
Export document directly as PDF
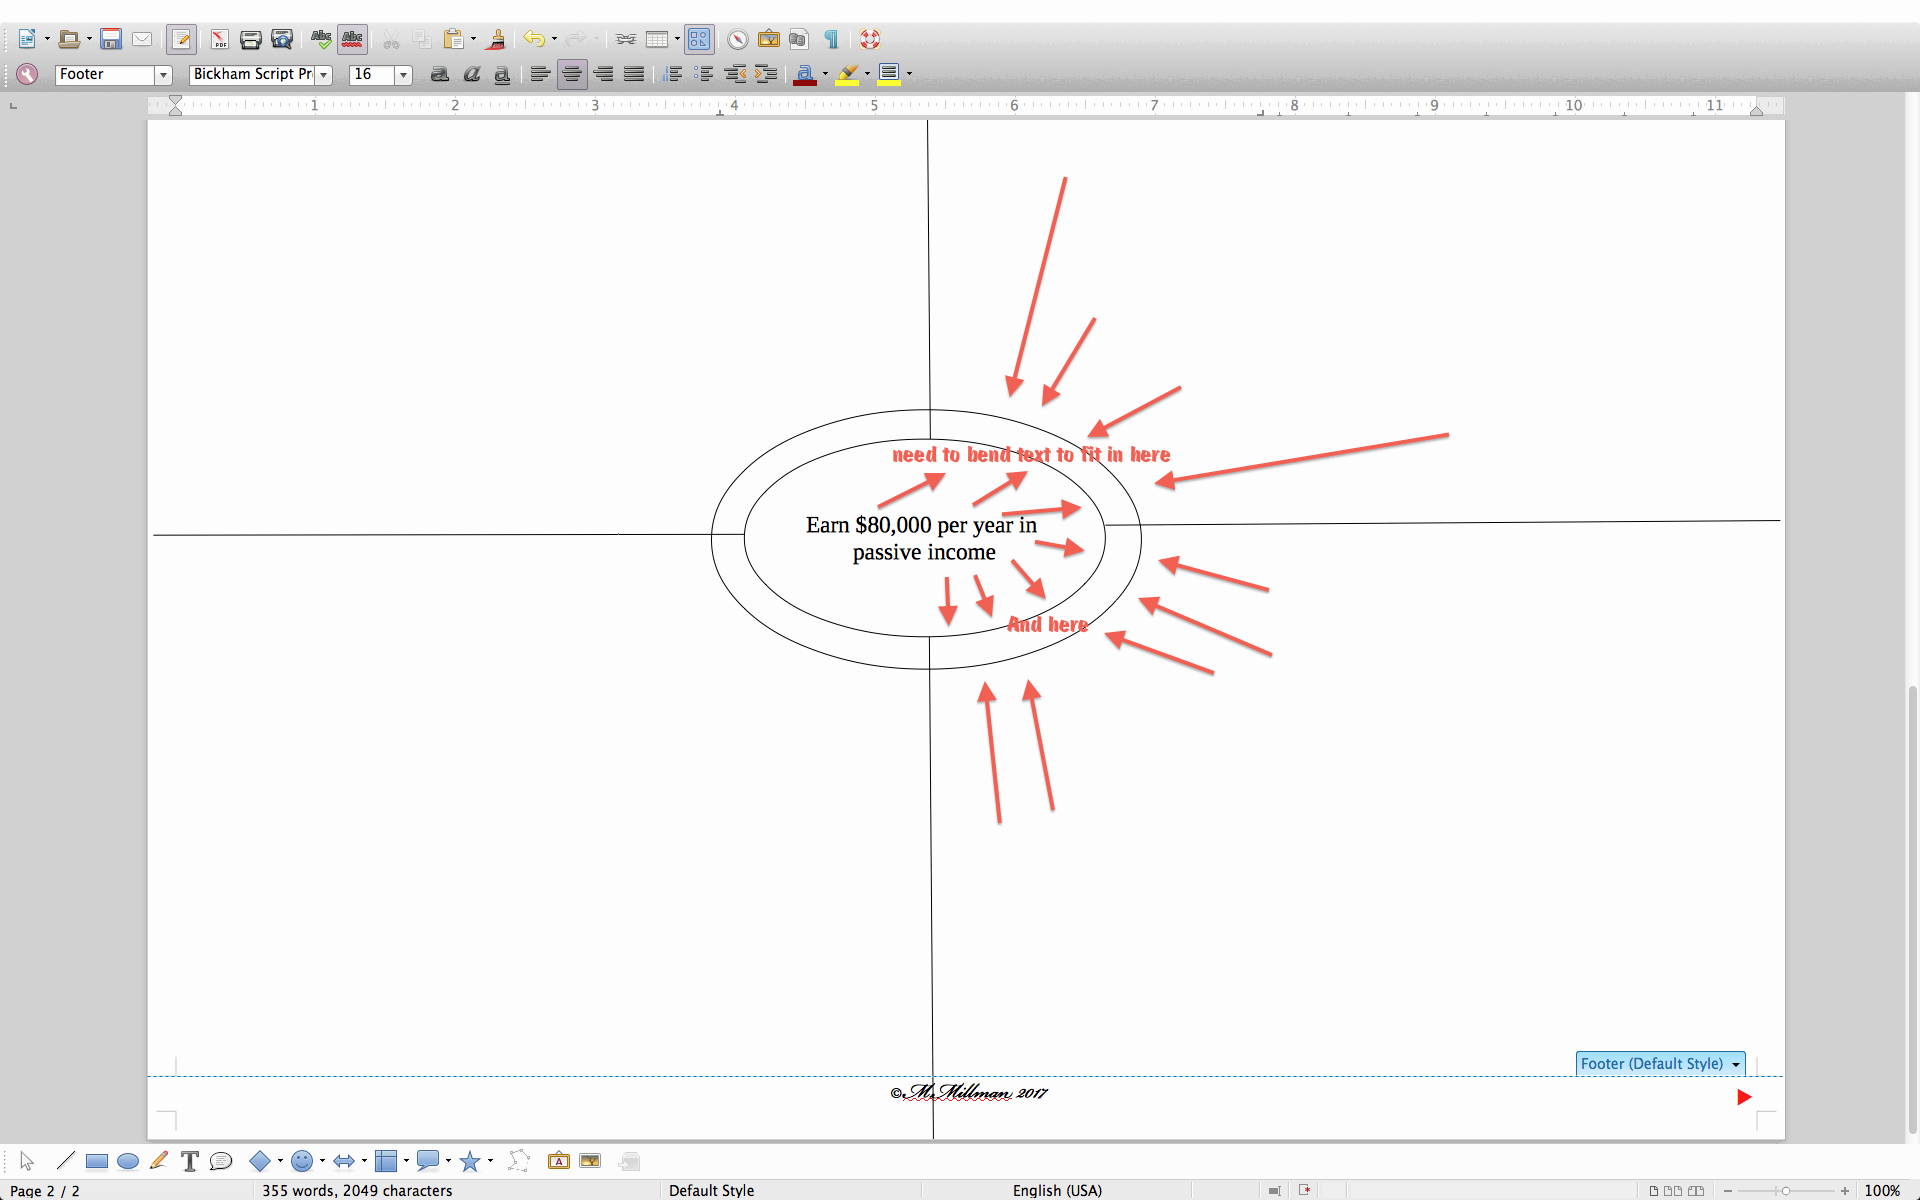[219, 39]
